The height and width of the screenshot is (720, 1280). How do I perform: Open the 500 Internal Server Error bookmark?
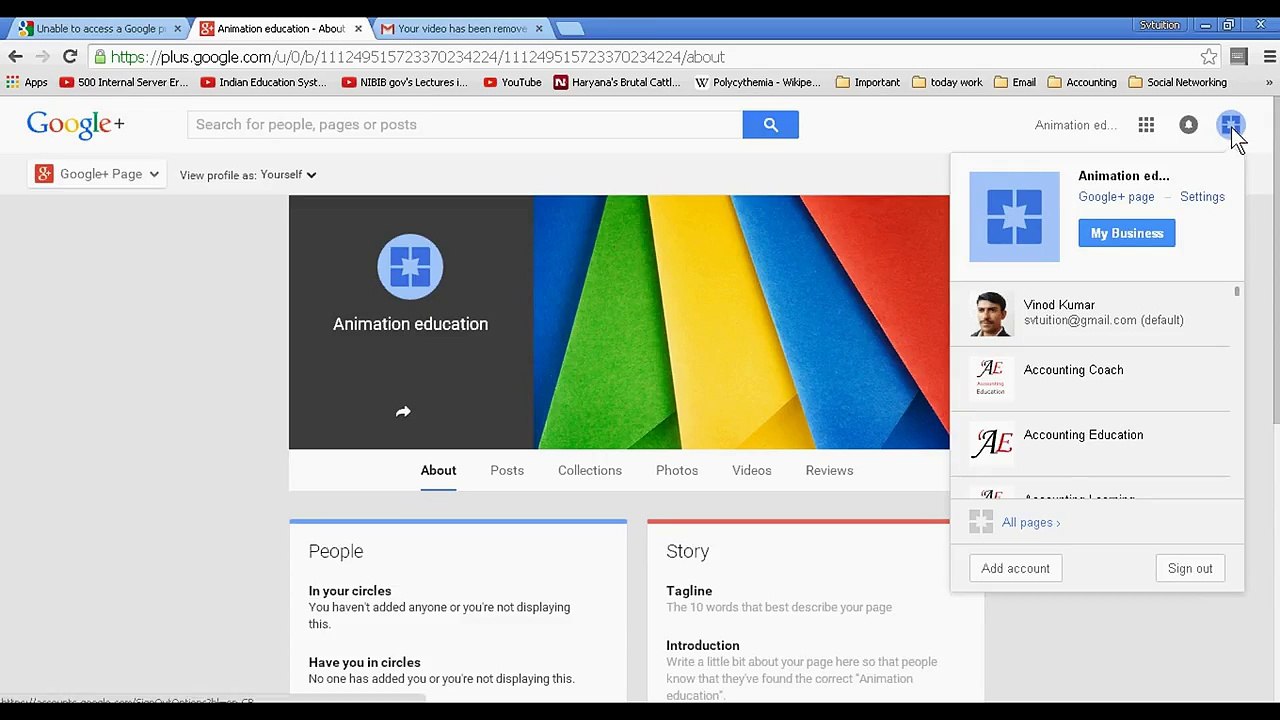124,82
